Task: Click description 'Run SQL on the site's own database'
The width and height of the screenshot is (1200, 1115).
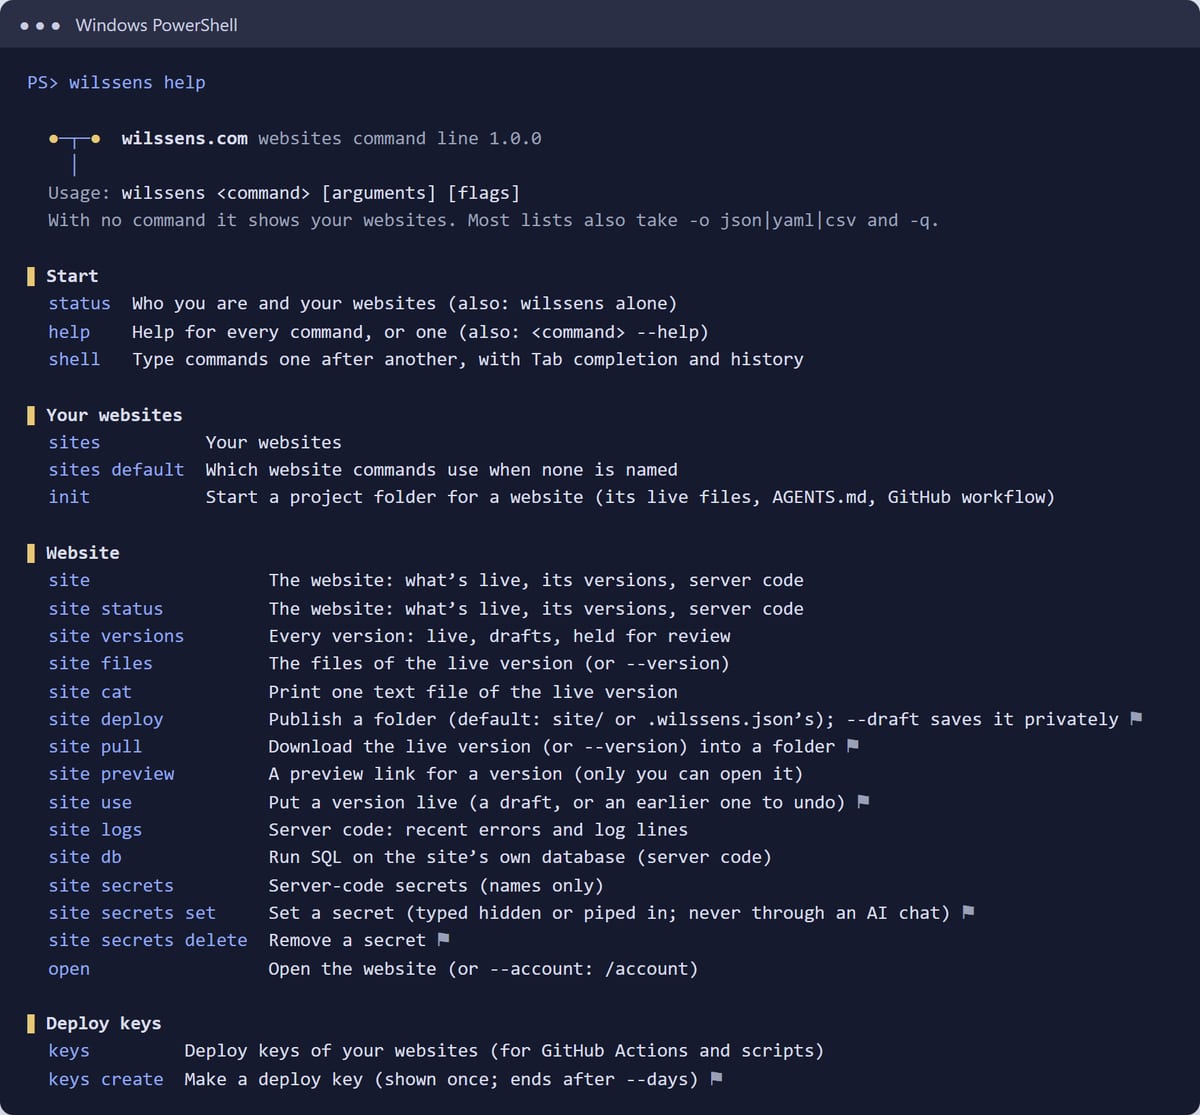Action: [x=520, y=857]
